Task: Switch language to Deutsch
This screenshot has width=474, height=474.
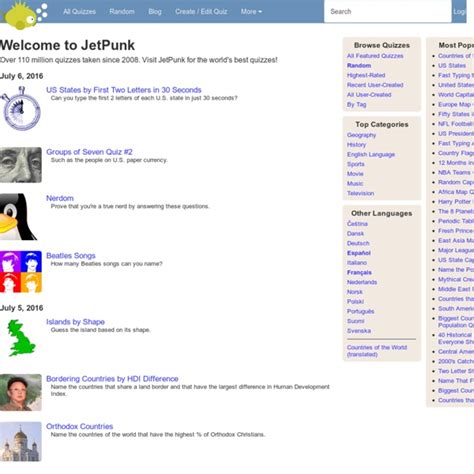Action: (x=358, y=243)
